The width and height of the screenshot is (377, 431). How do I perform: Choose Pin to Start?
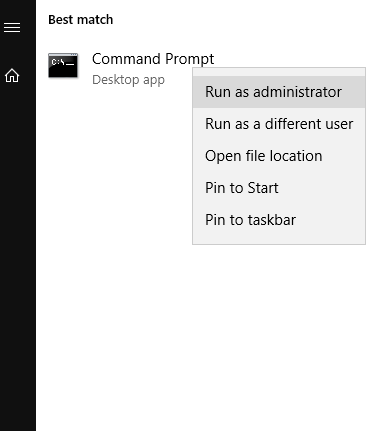click(279, 188)
